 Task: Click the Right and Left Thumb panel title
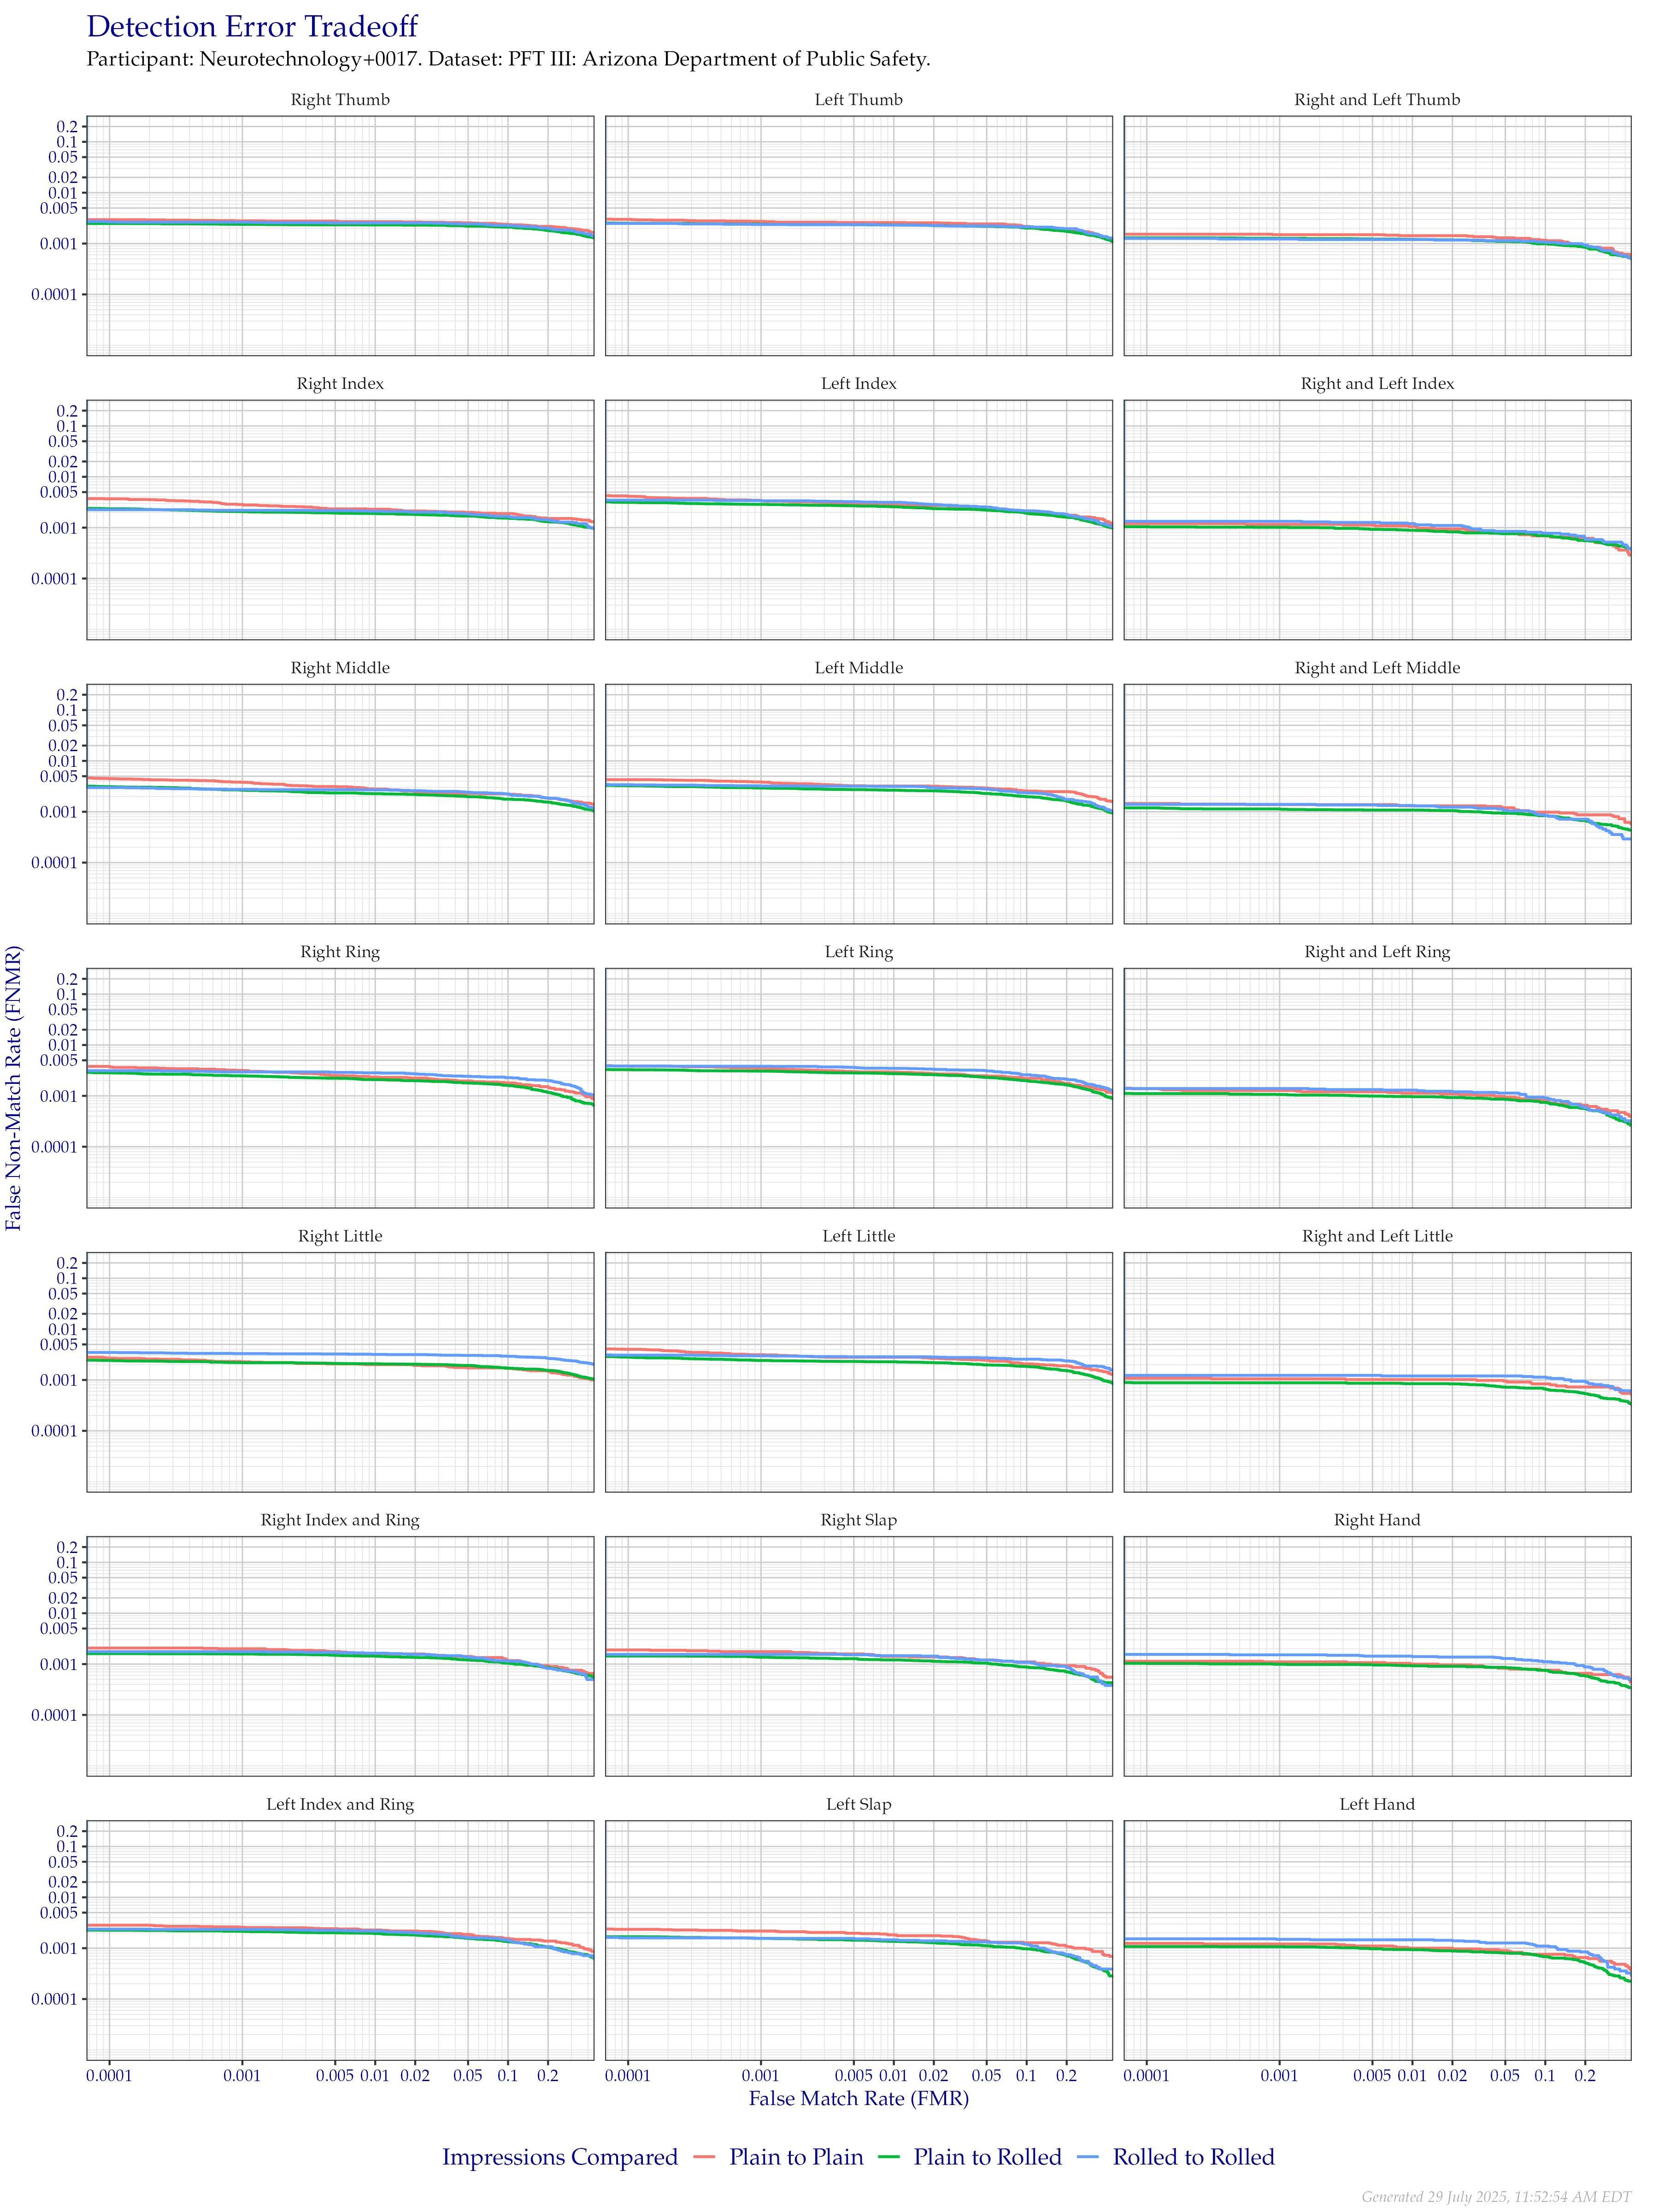1377,100
